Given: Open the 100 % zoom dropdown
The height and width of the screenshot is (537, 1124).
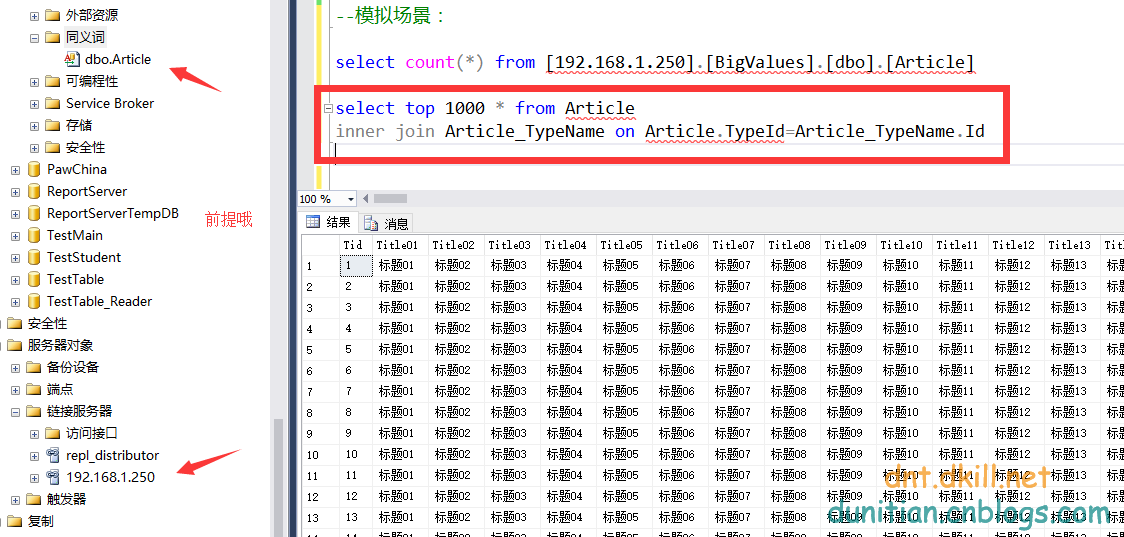Looking at the screenshot, I should (351, 199).
